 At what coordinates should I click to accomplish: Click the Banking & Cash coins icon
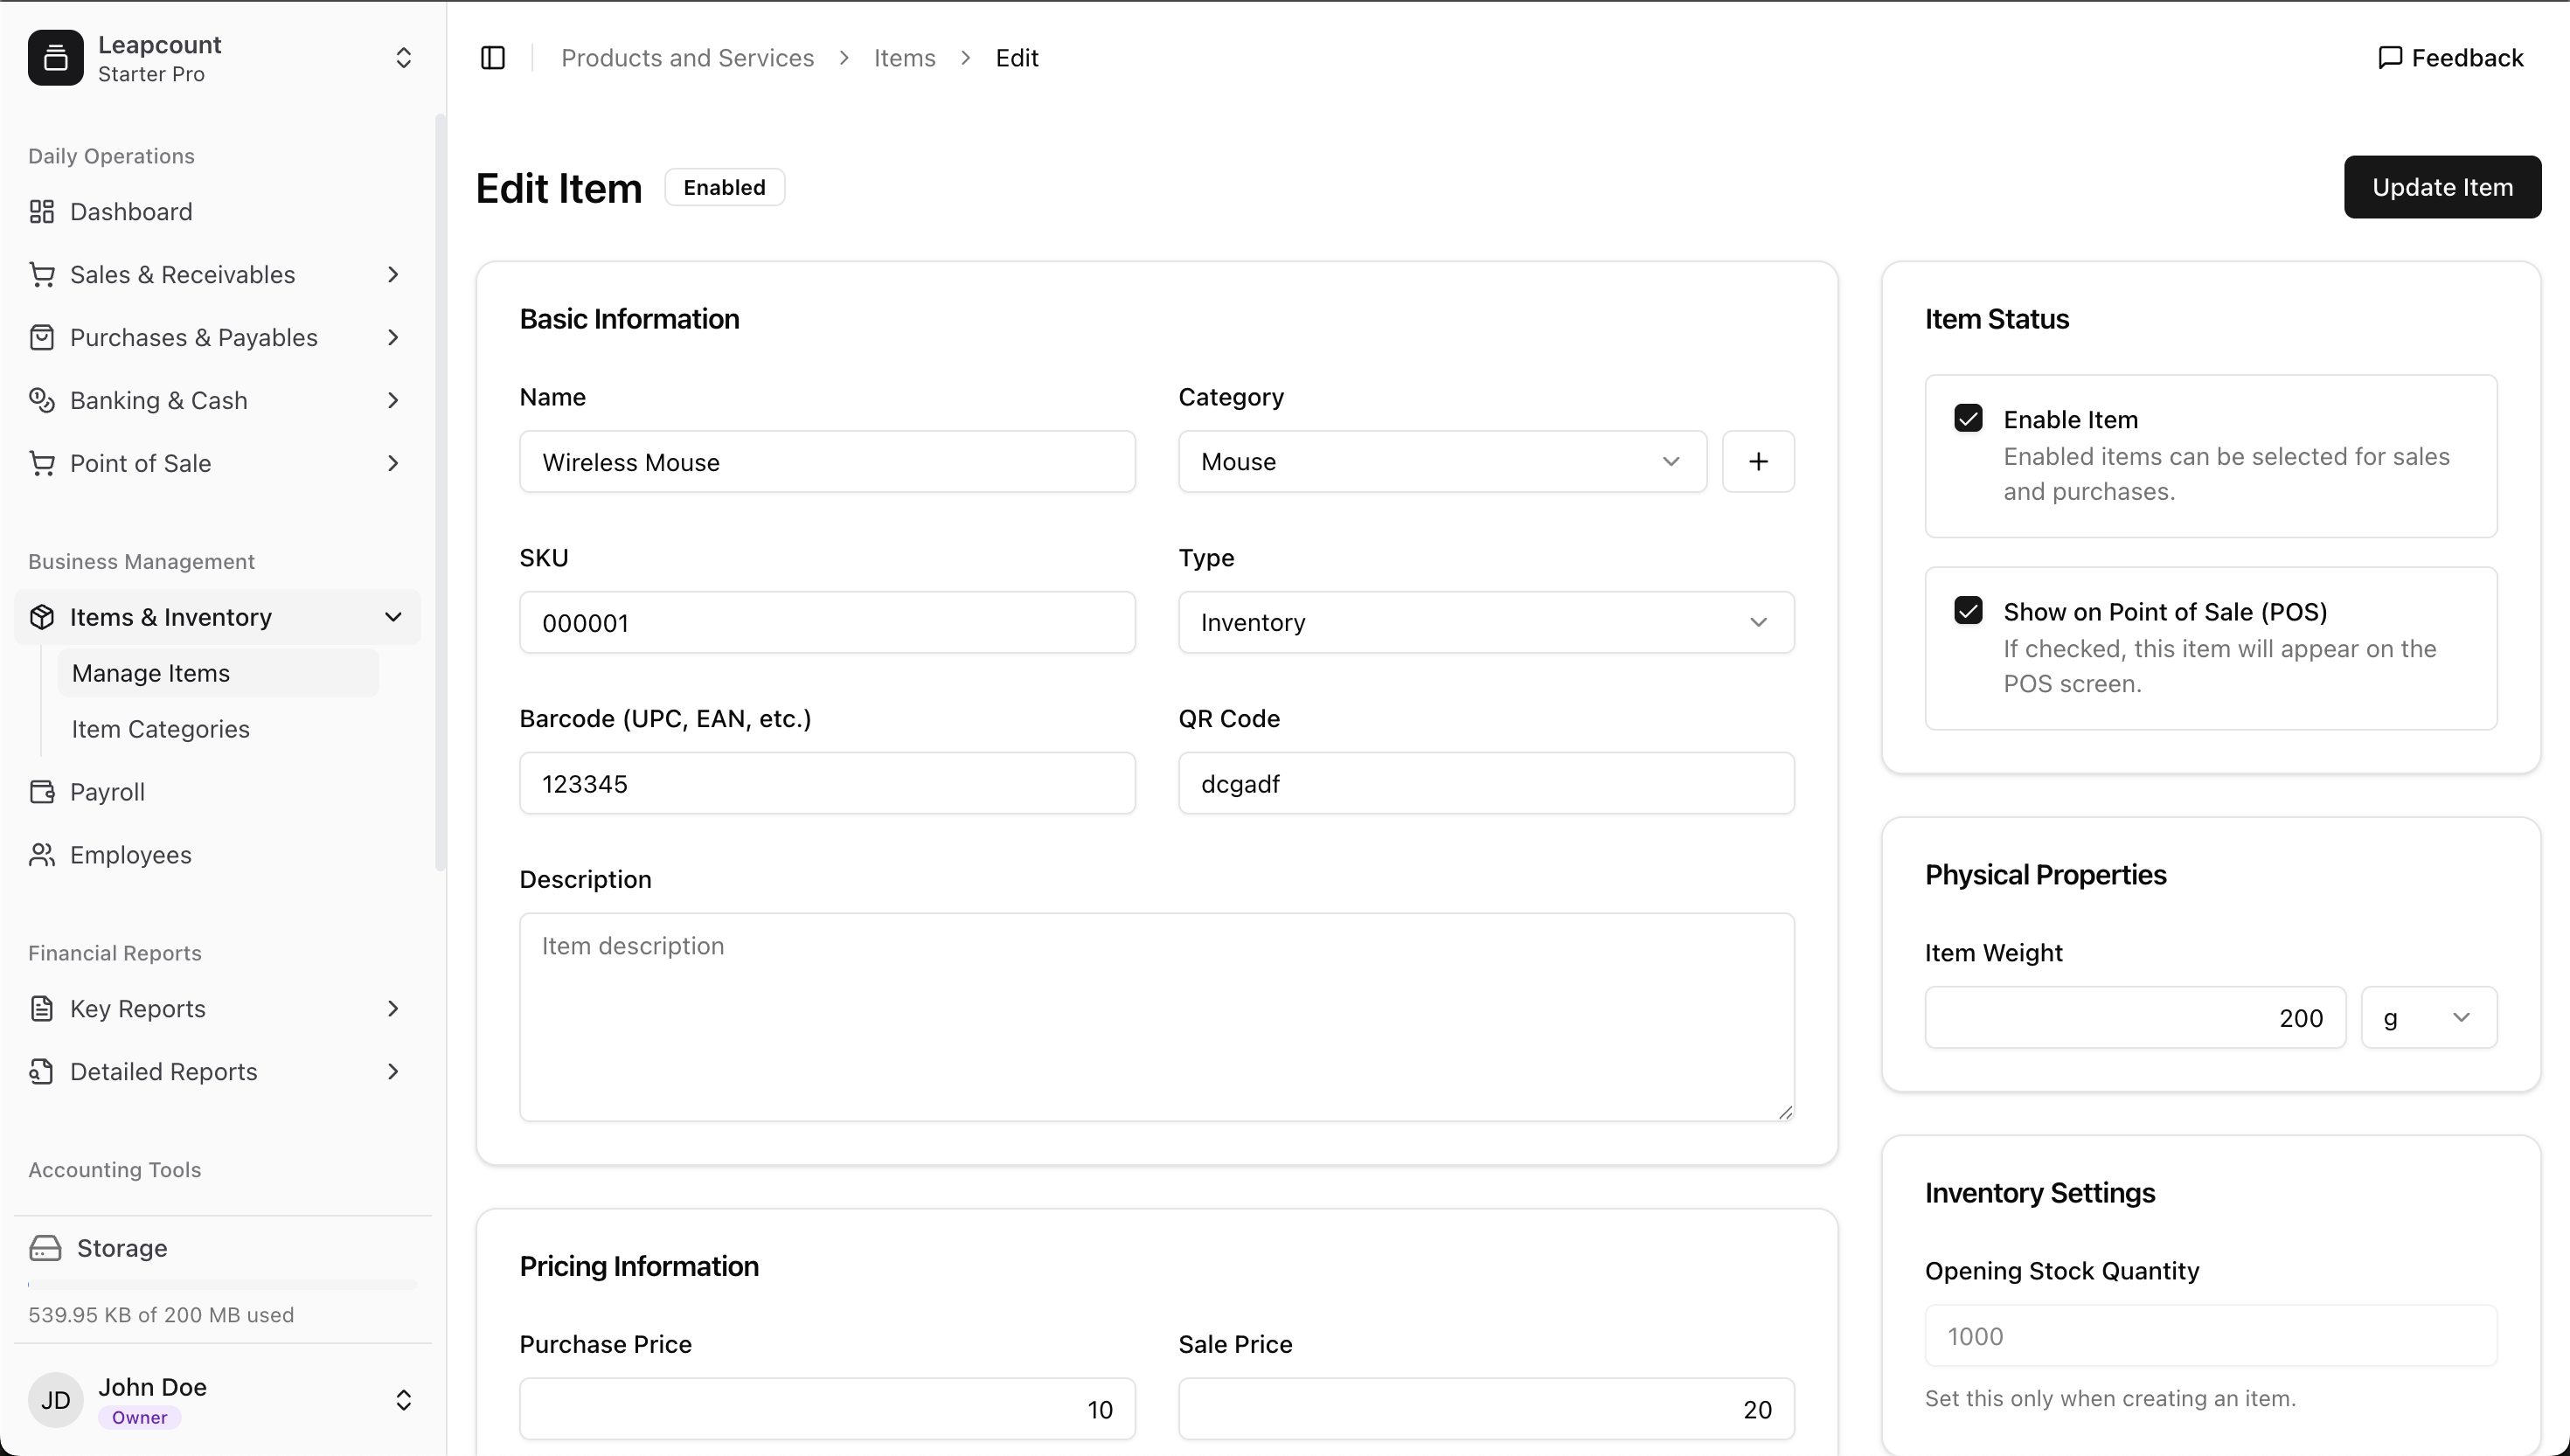pos(42,400)
